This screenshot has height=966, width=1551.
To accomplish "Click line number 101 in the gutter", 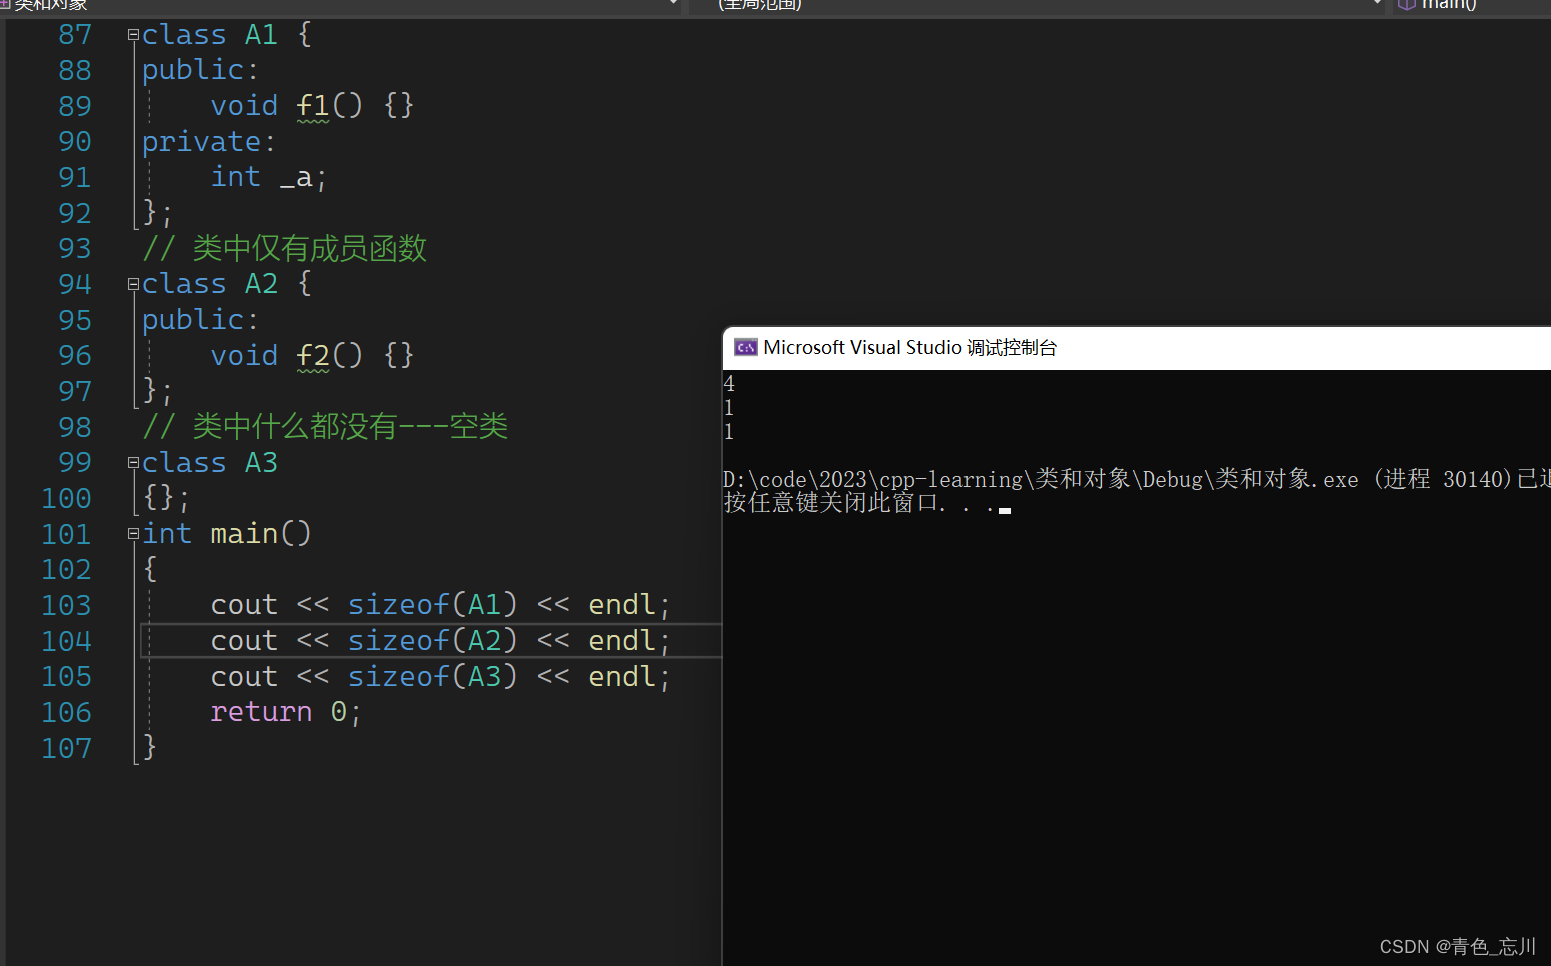I will pyautogui.click(x=67, y=535).
